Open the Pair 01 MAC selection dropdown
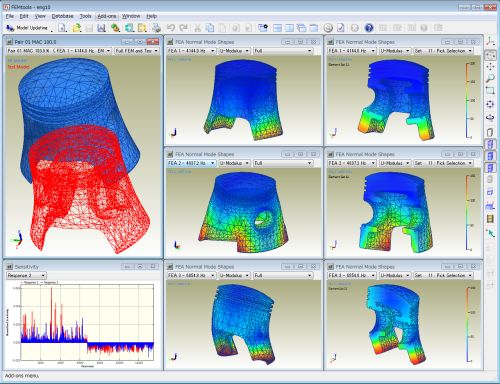The width and height of the screenshot is (500, 384). (x=59, y=51)
